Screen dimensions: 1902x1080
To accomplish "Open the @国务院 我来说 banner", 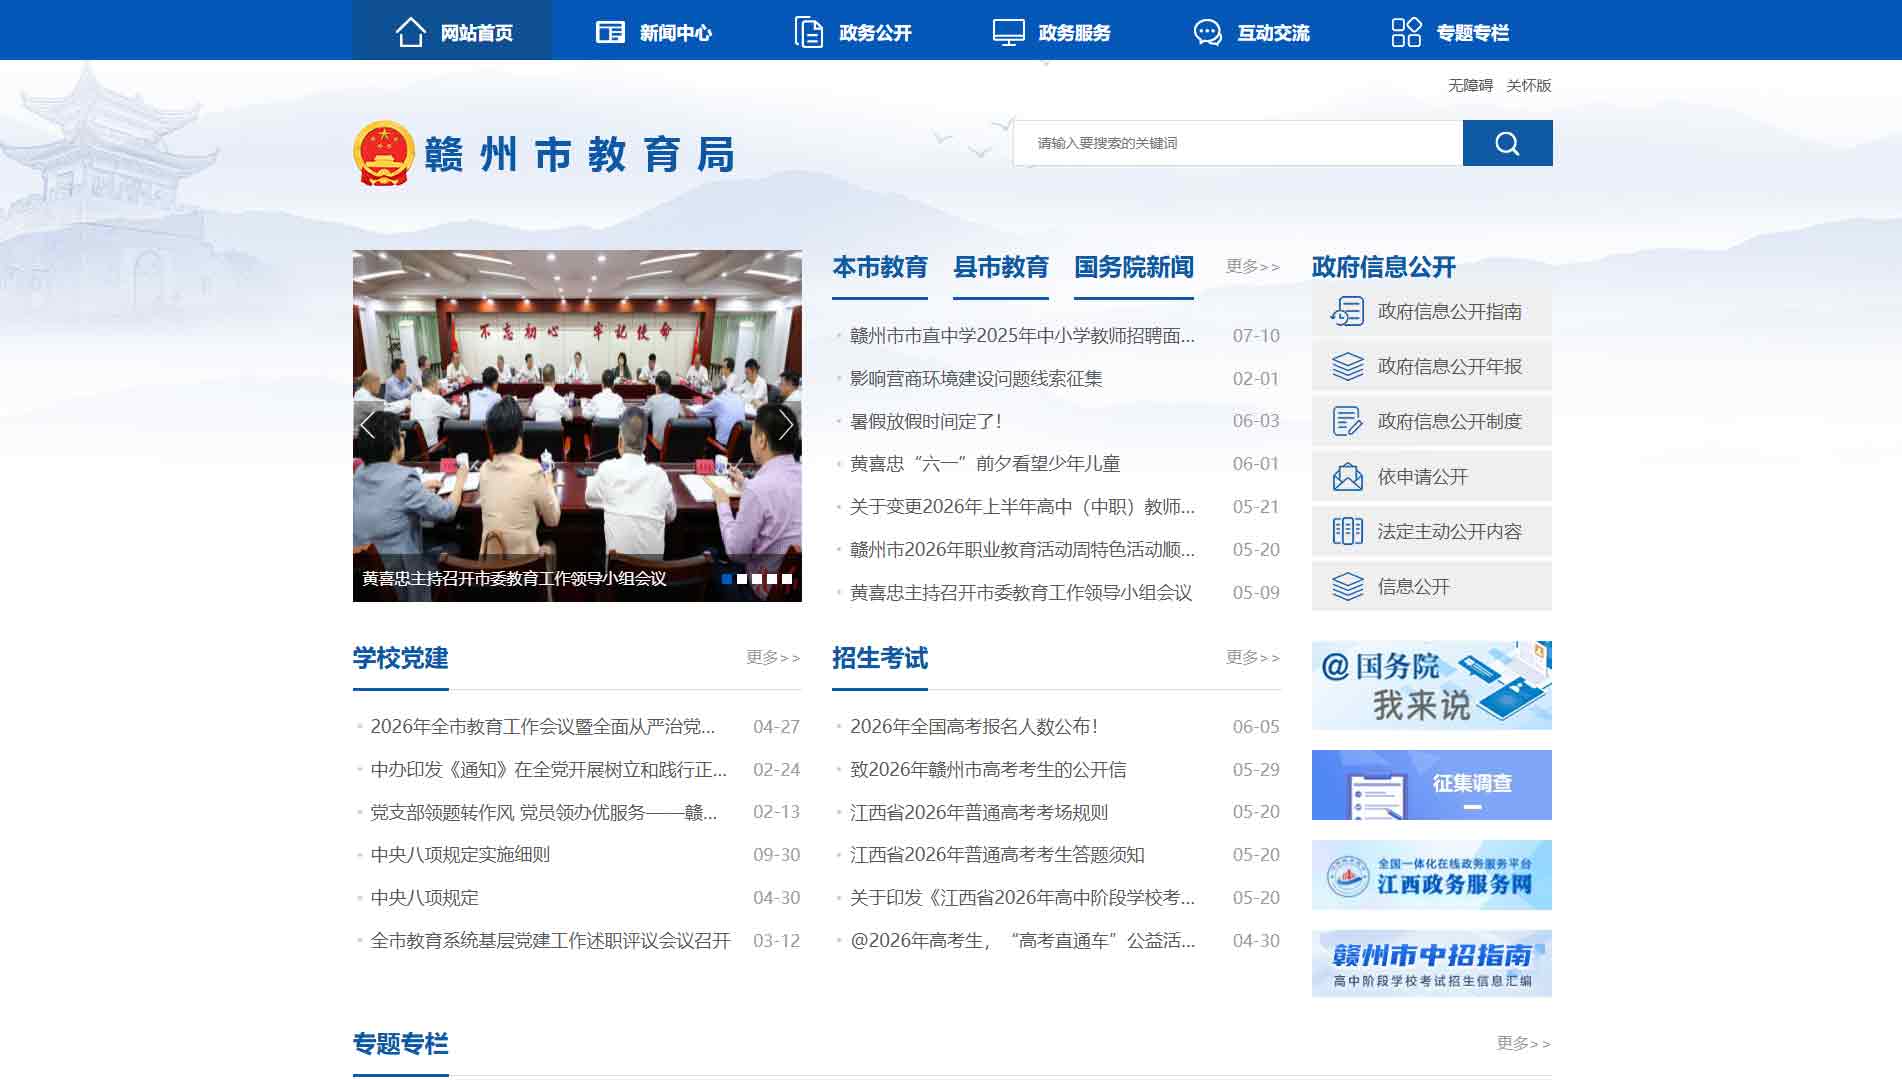I will pyautogui.click(x=1432, y=685).
